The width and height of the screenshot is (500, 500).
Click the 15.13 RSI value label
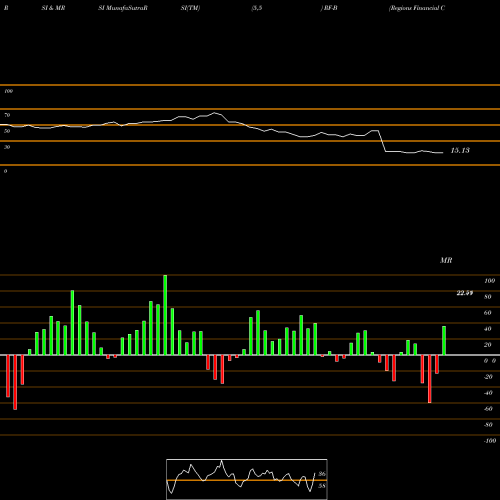[x=460, y=151]
